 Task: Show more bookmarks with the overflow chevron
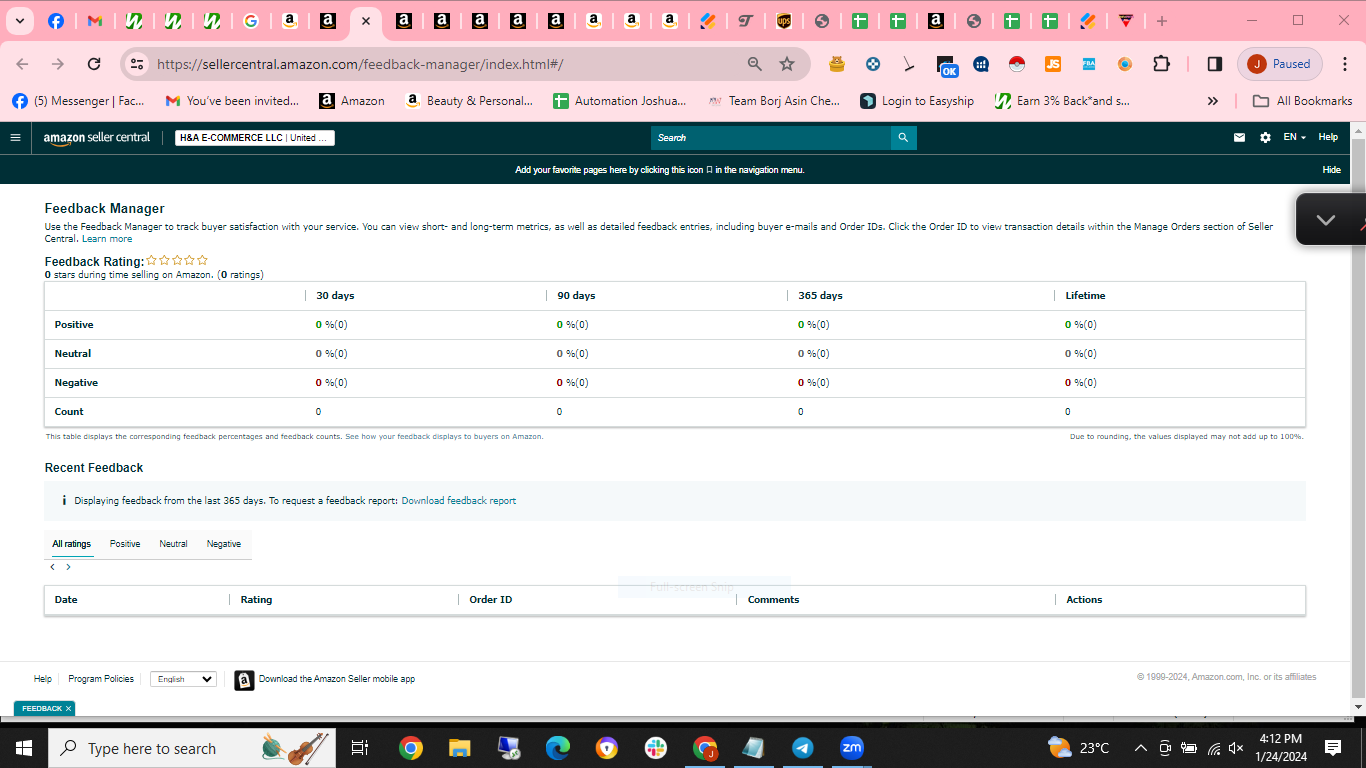(x=1213, y=101)
